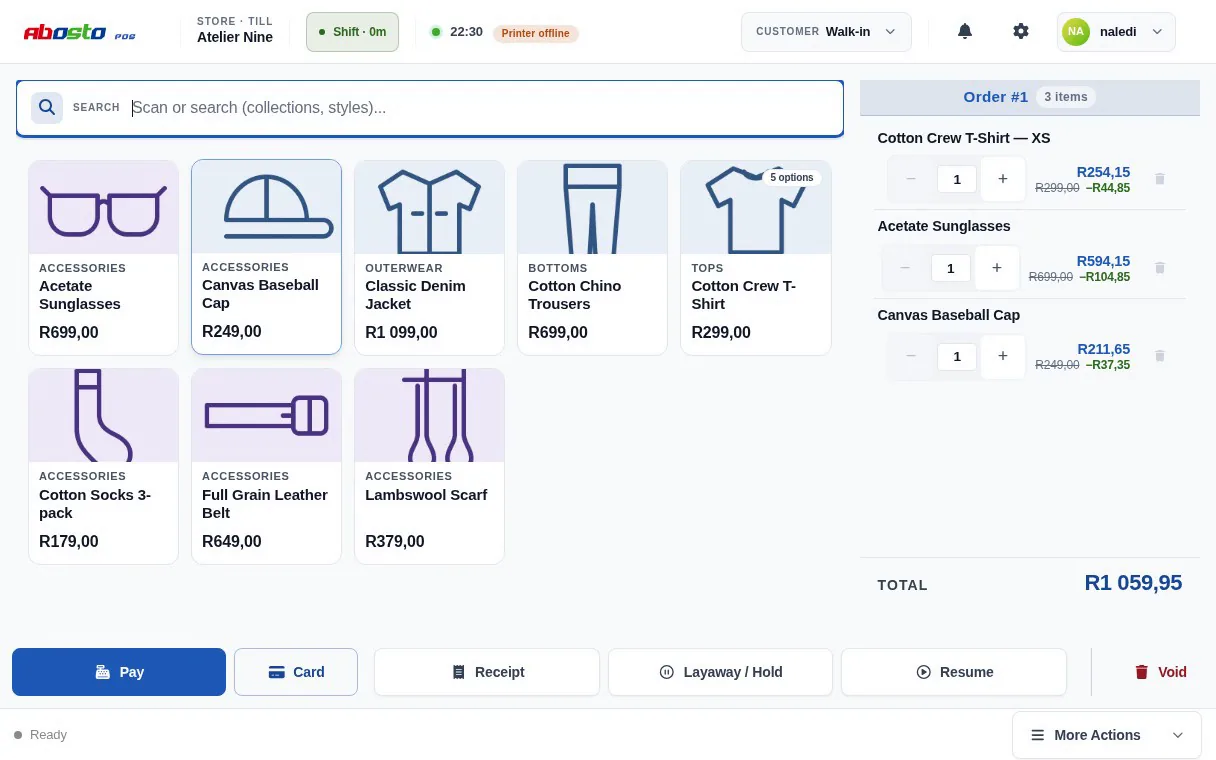This screenshot has height=760, width=1216.
Task: Edit quantity field for Cotton Crew T-Shirt
Action: [957, 179]
